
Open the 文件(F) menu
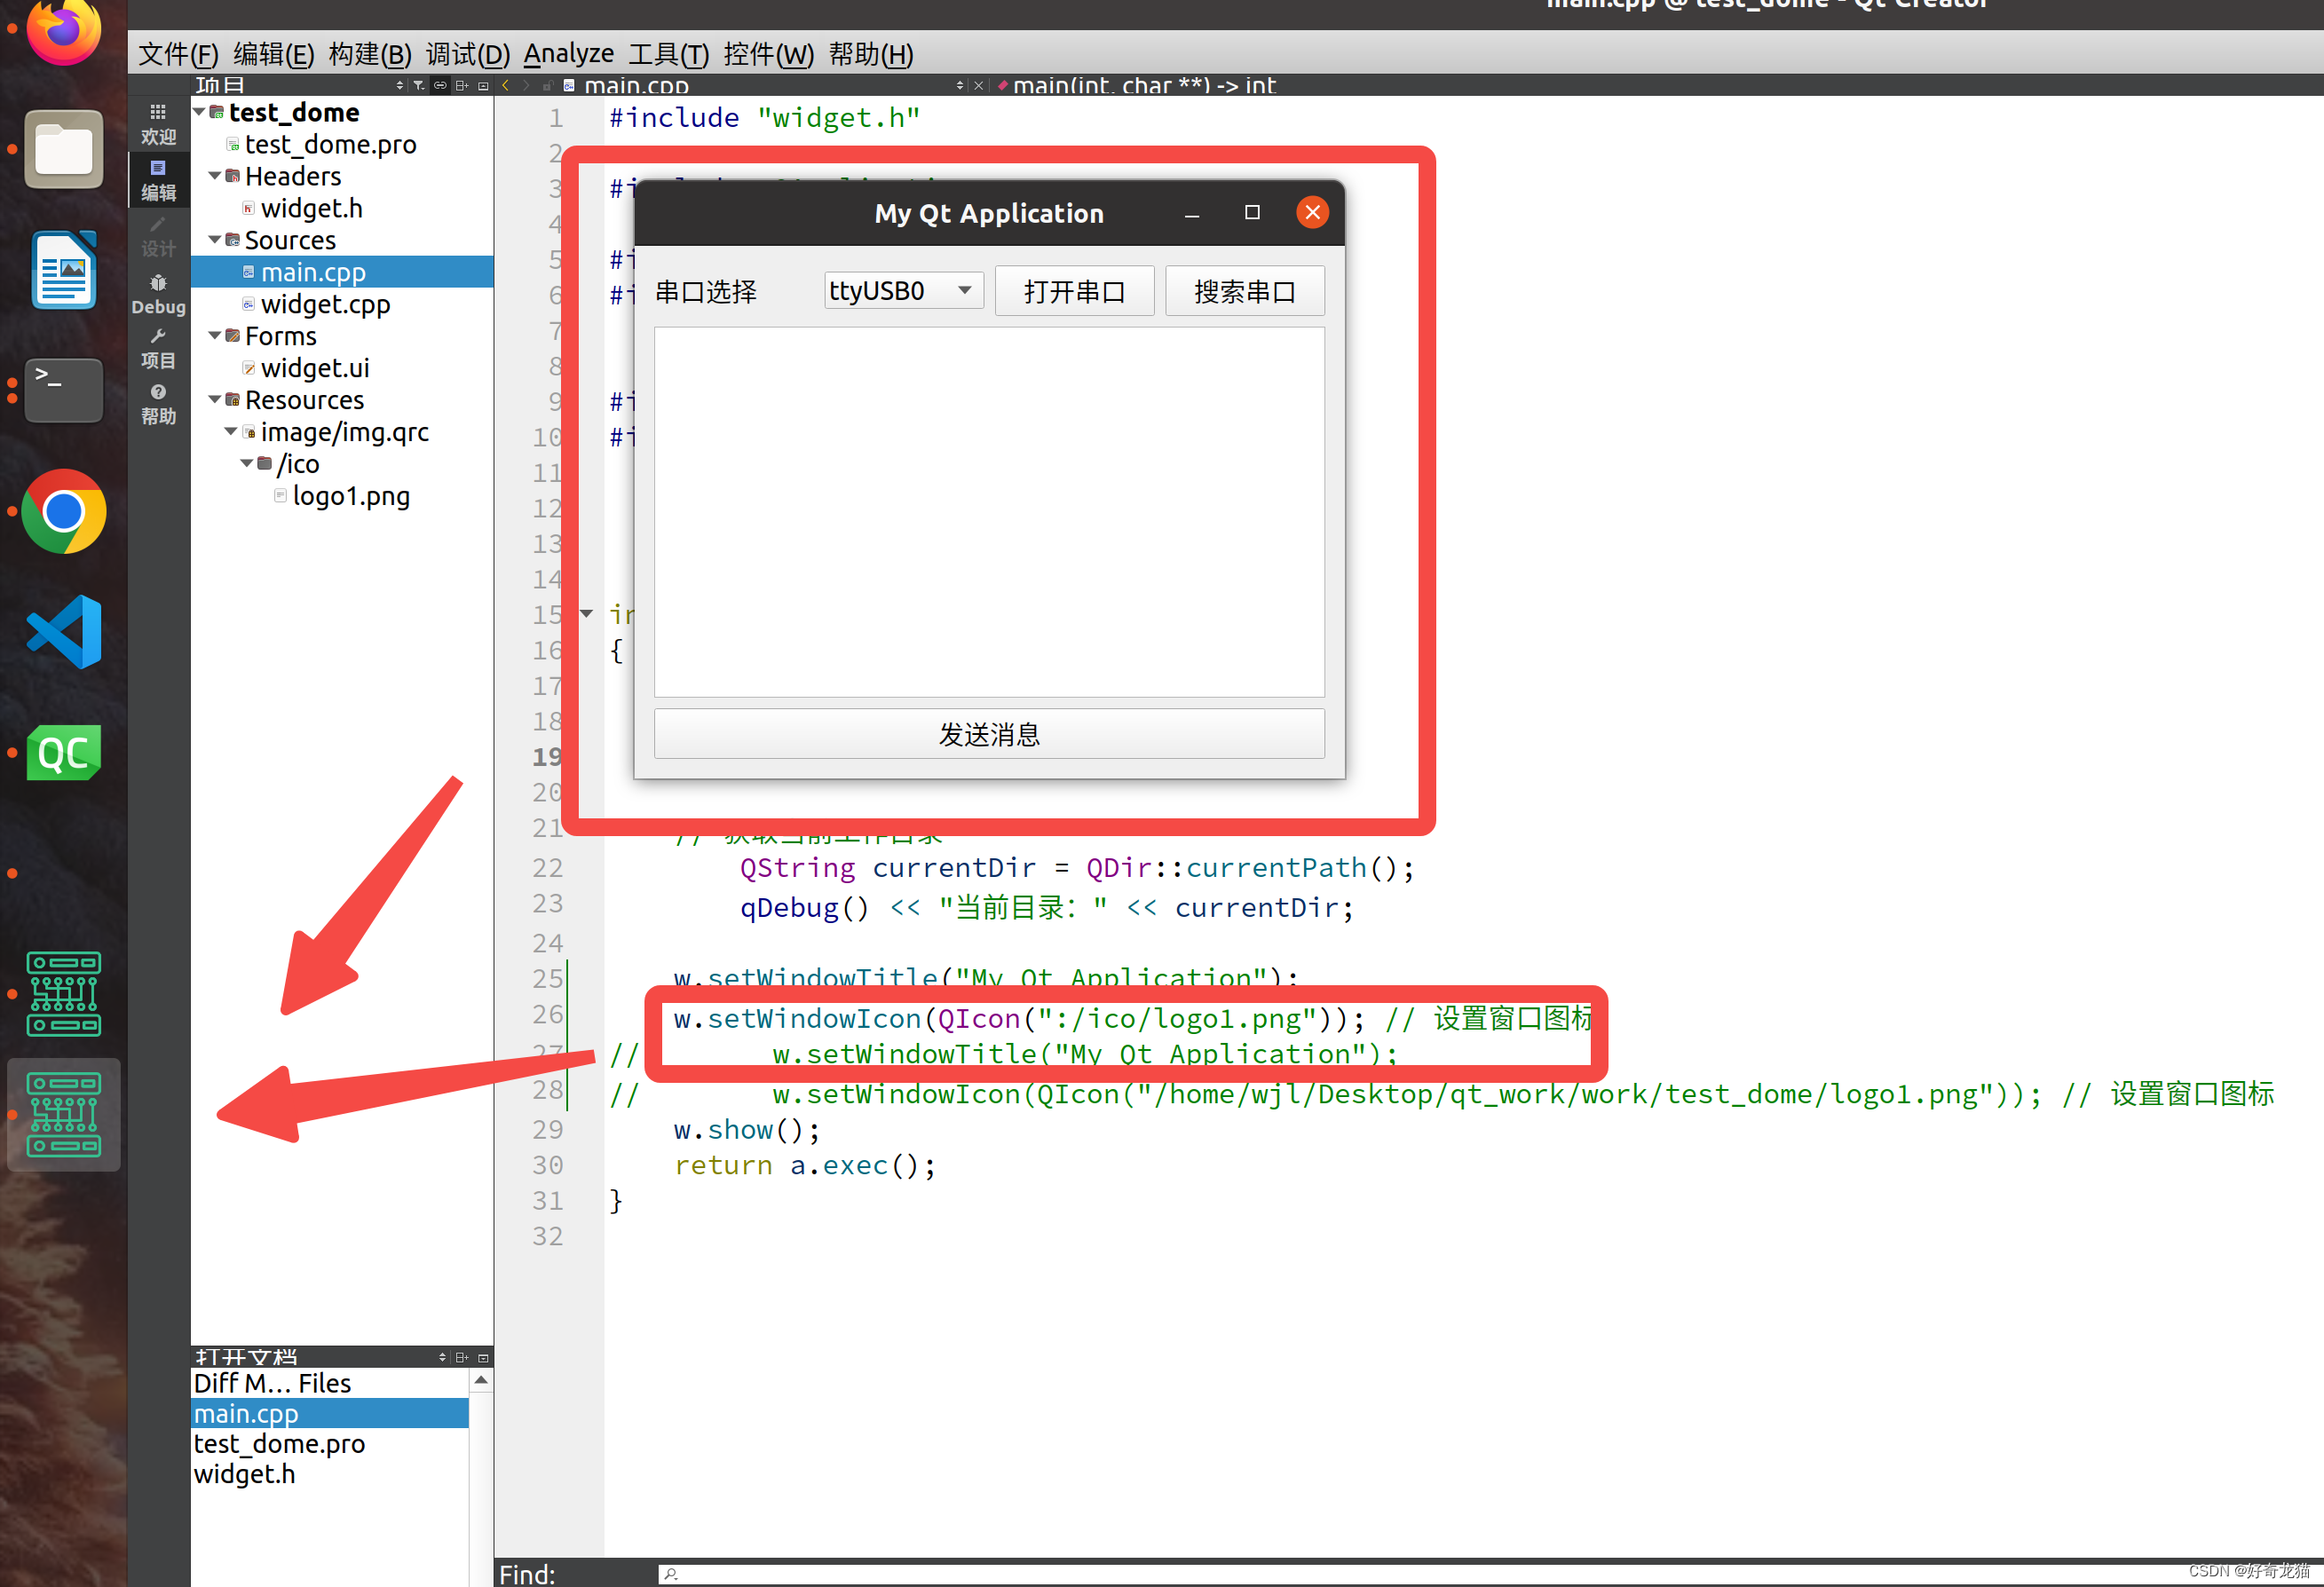pyautogui.click(x=178, y=54)
